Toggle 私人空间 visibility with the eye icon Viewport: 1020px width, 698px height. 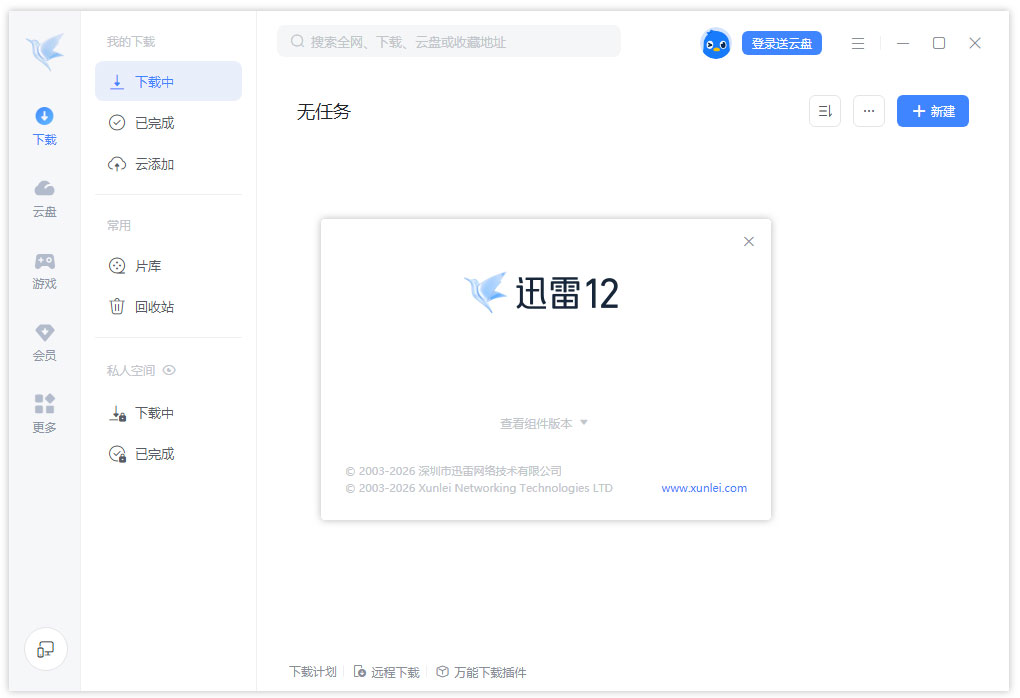coord(169,369)
